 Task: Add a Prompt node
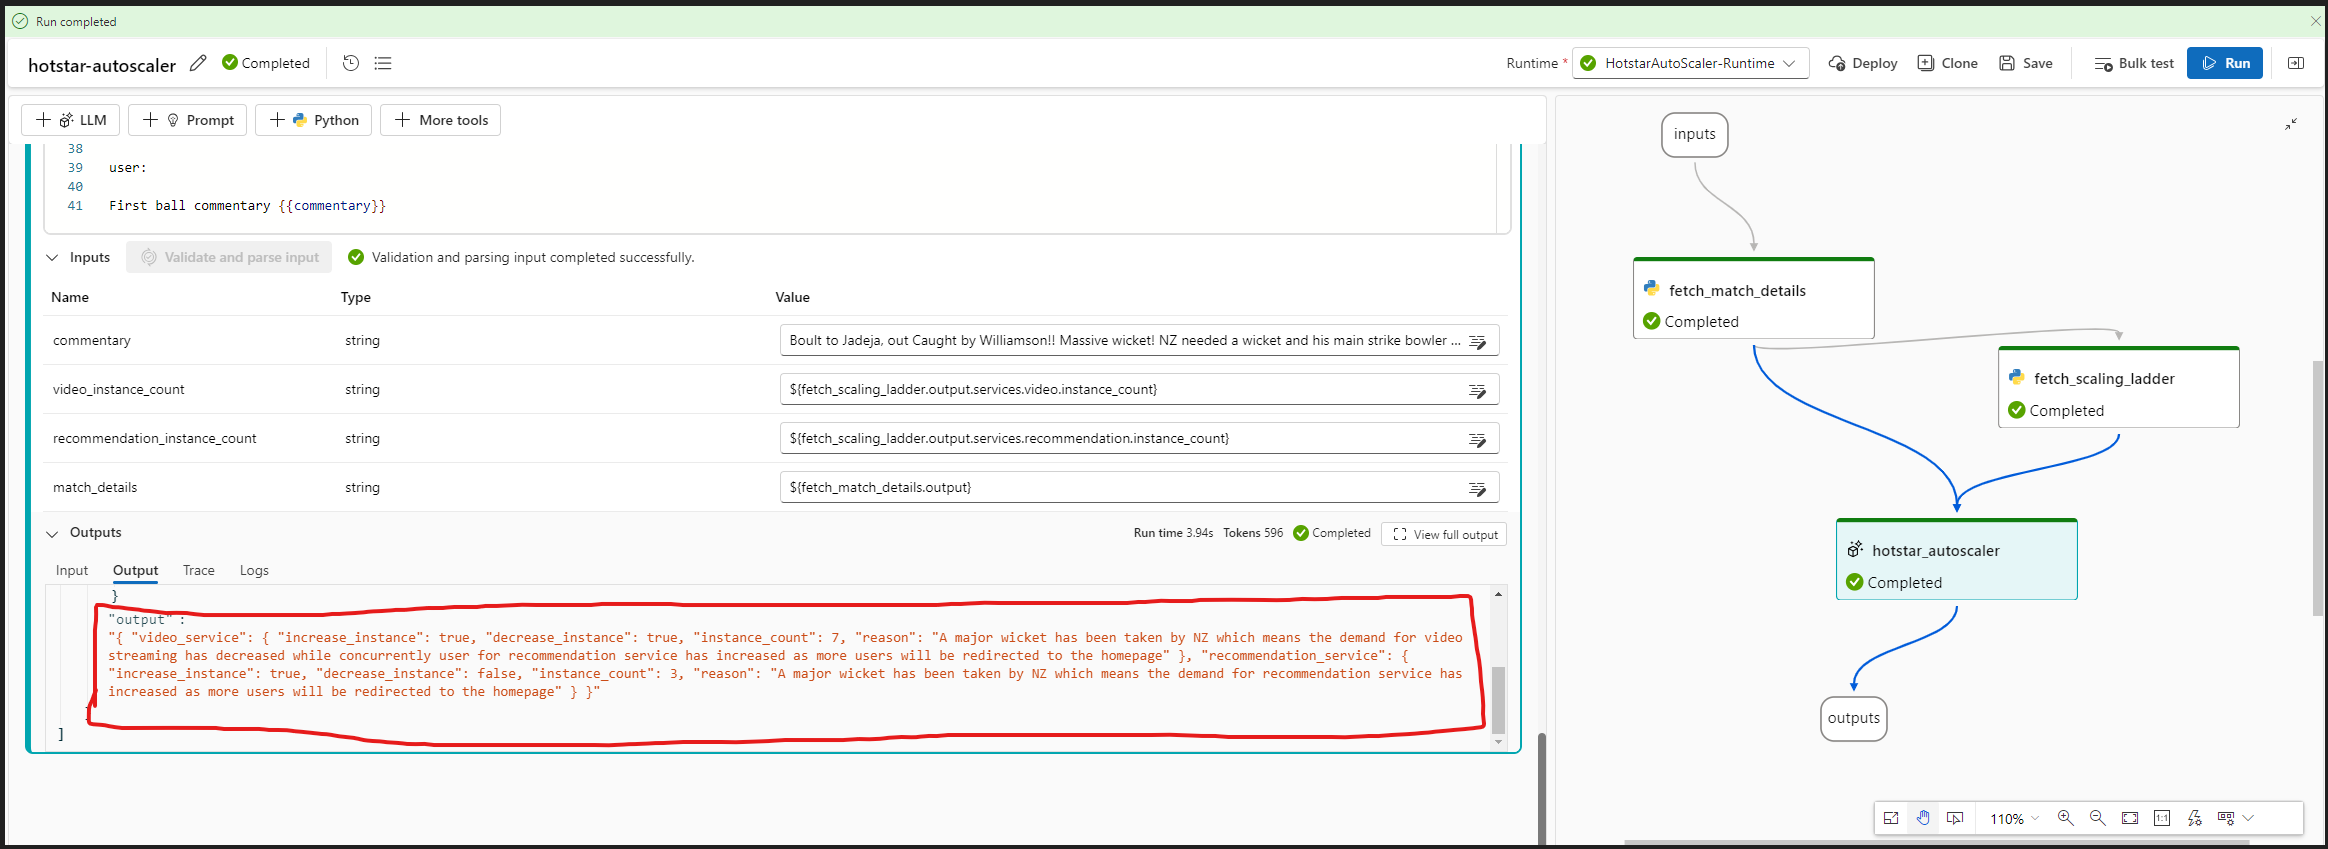188,120
